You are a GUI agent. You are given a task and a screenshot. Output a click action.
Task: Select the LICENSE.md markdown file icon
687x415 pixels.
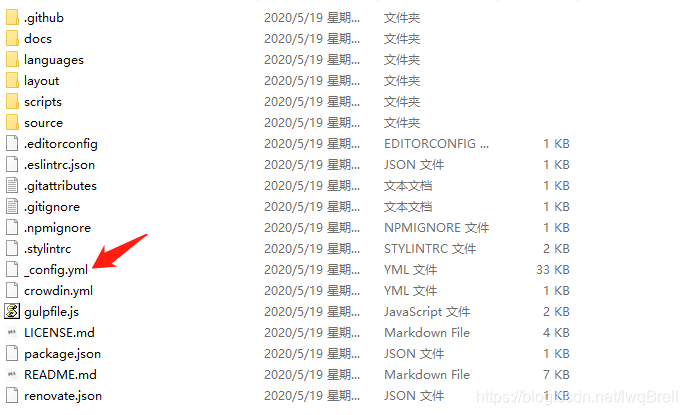point(12,333)
